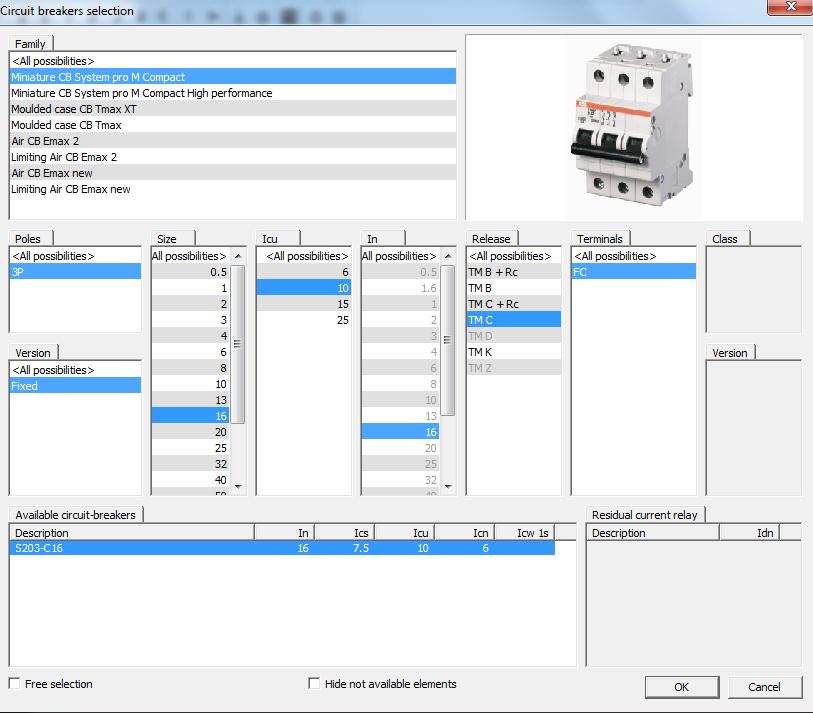Select S203-C16 breaker row
Image resolution: width=813 pixels, height=713 pixels.
282,548
